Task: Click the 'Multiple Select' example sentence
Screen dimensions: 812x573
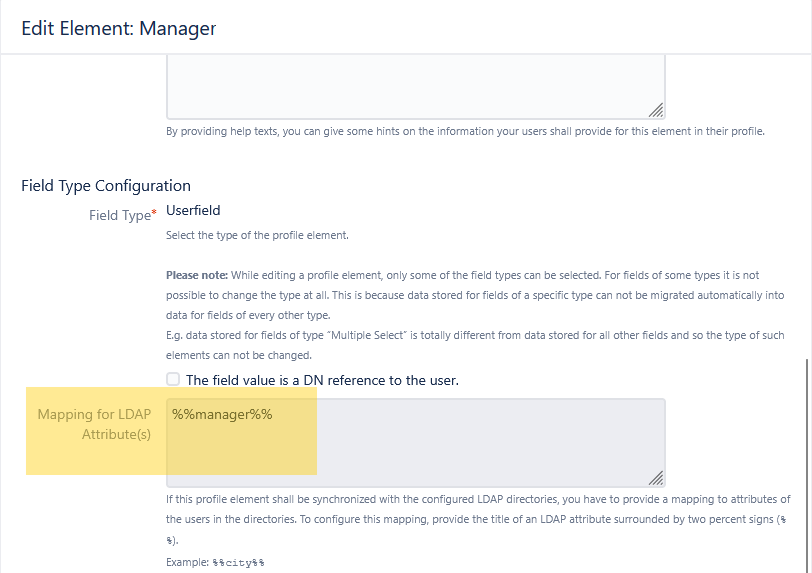Action: pyautogui.click(x=474, y=337)
